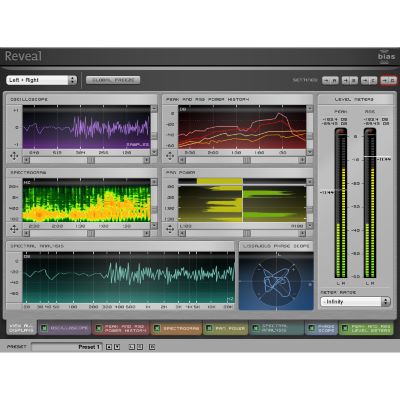Toggle the Pan Power display checkbox
The height and width of the screenshot is (400, 400).
tap(209, 328)
